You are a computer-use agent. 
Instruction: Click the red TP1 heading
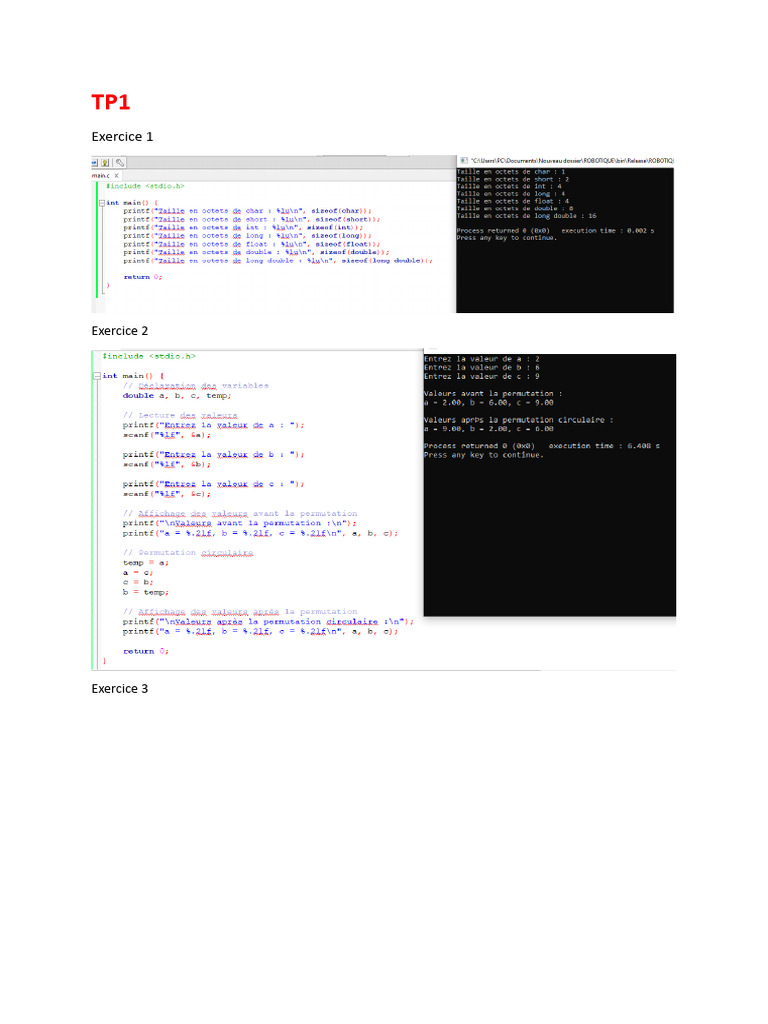(x=110, y=102)
